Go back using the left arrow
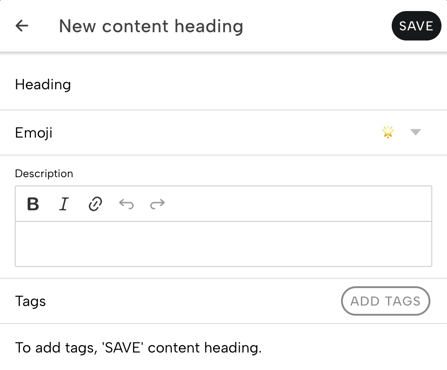 coord(22,26)
